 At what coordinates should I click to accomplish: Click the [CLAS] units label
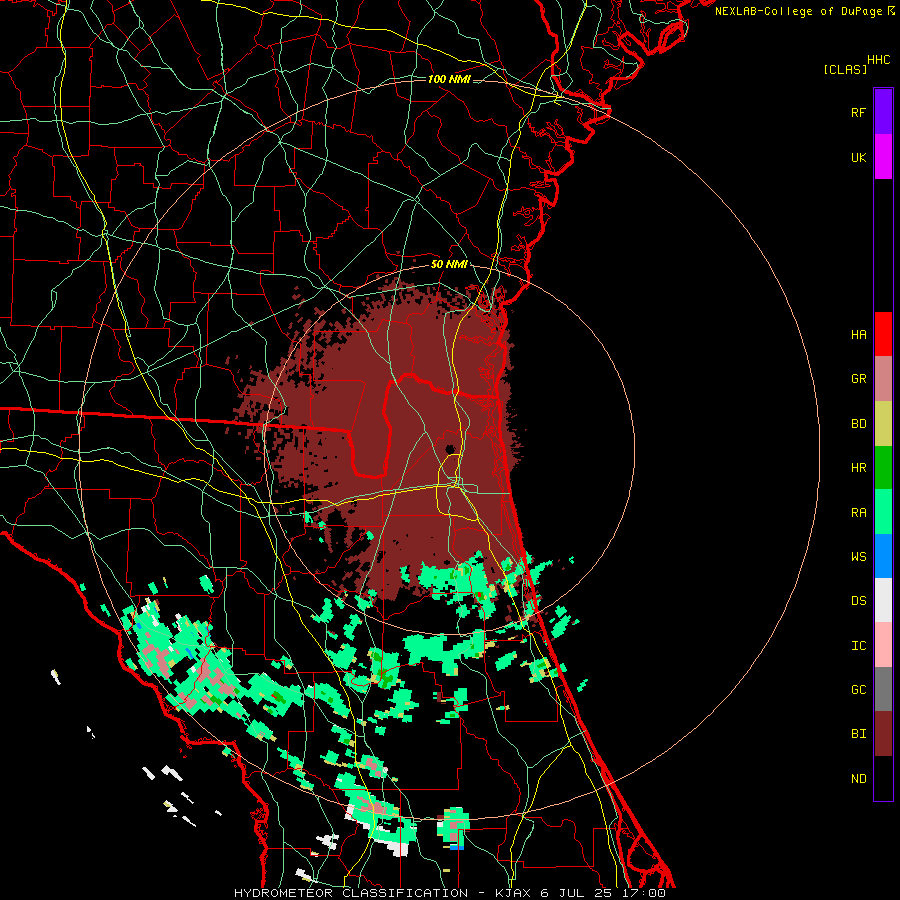tap(845, 69)
